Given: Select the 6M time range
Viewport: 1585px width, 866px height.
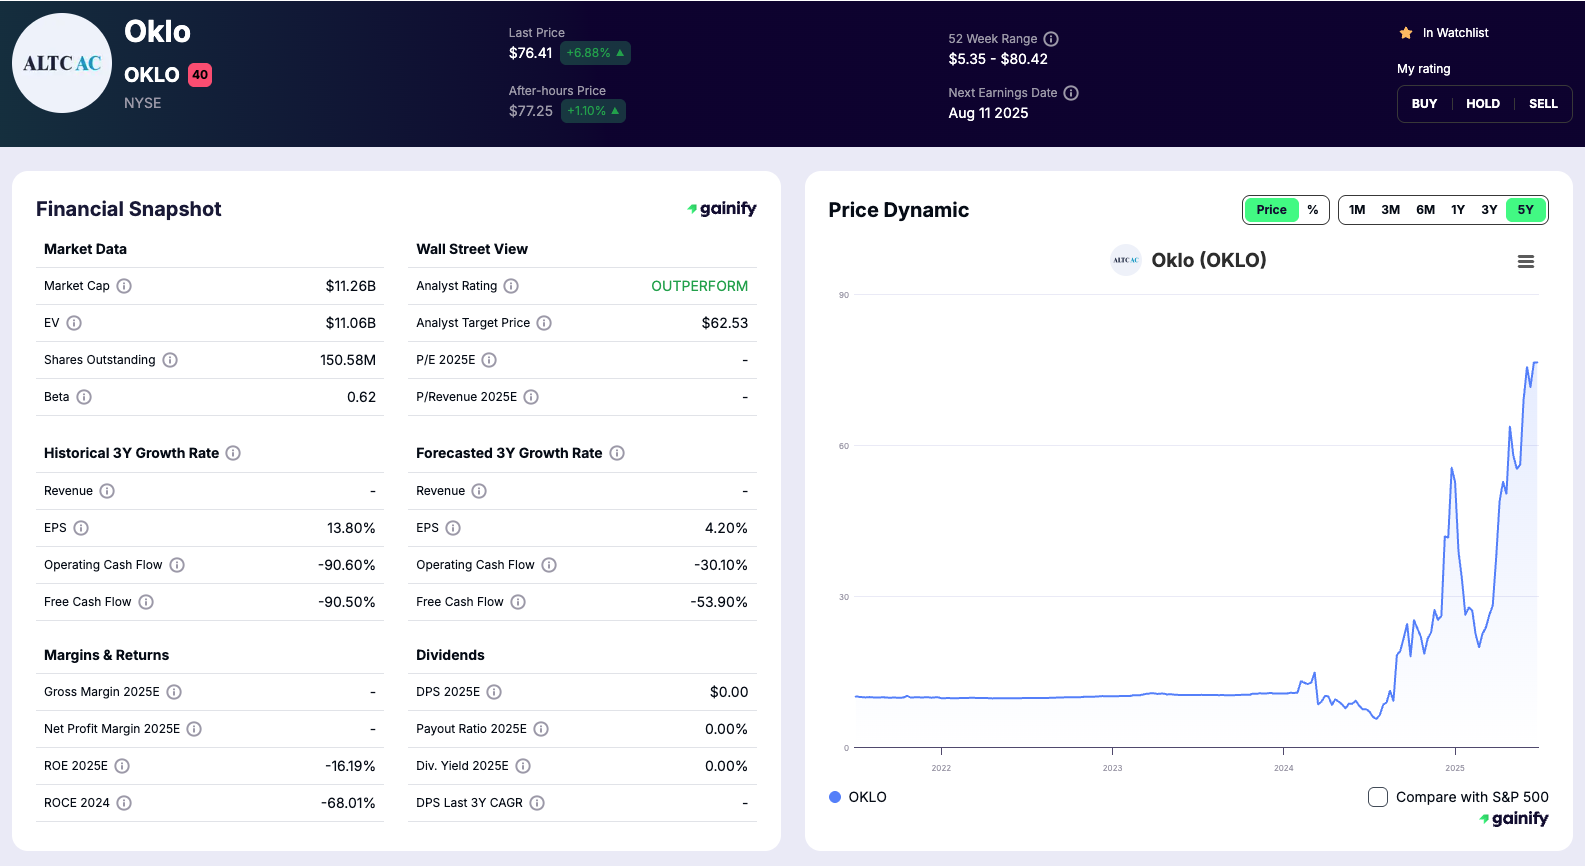Looking at the screenshot, I should click(1426, 210).
